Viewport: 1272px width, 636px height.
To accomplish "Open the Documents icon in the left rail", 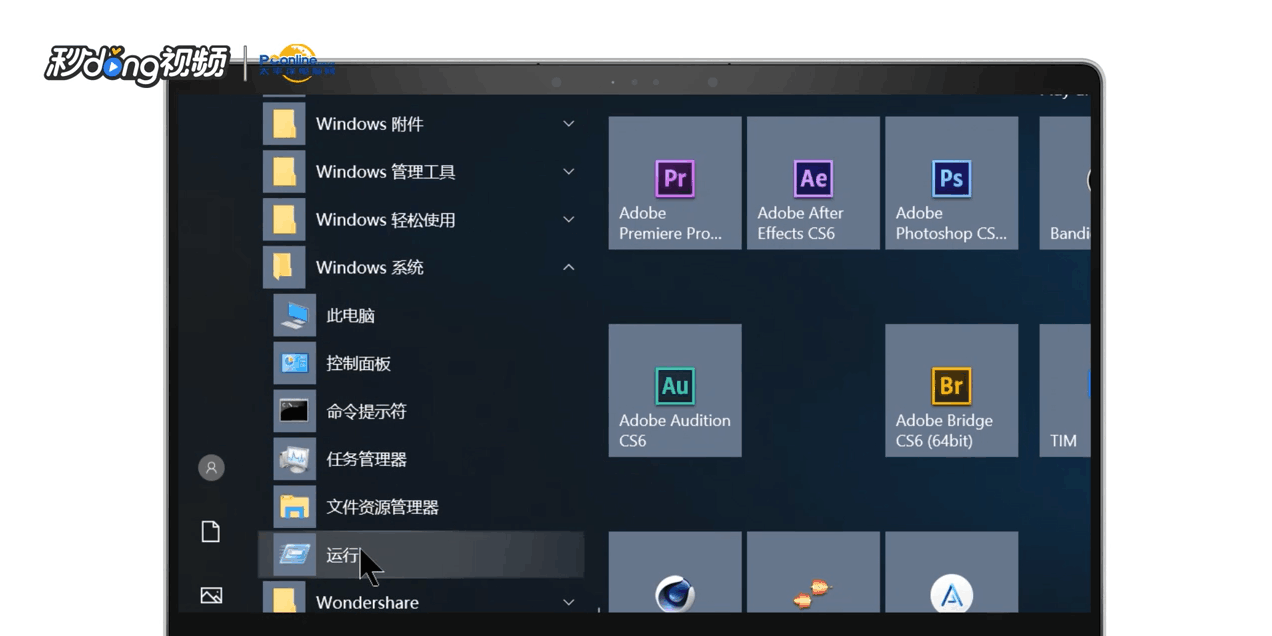I will point(211,531).
